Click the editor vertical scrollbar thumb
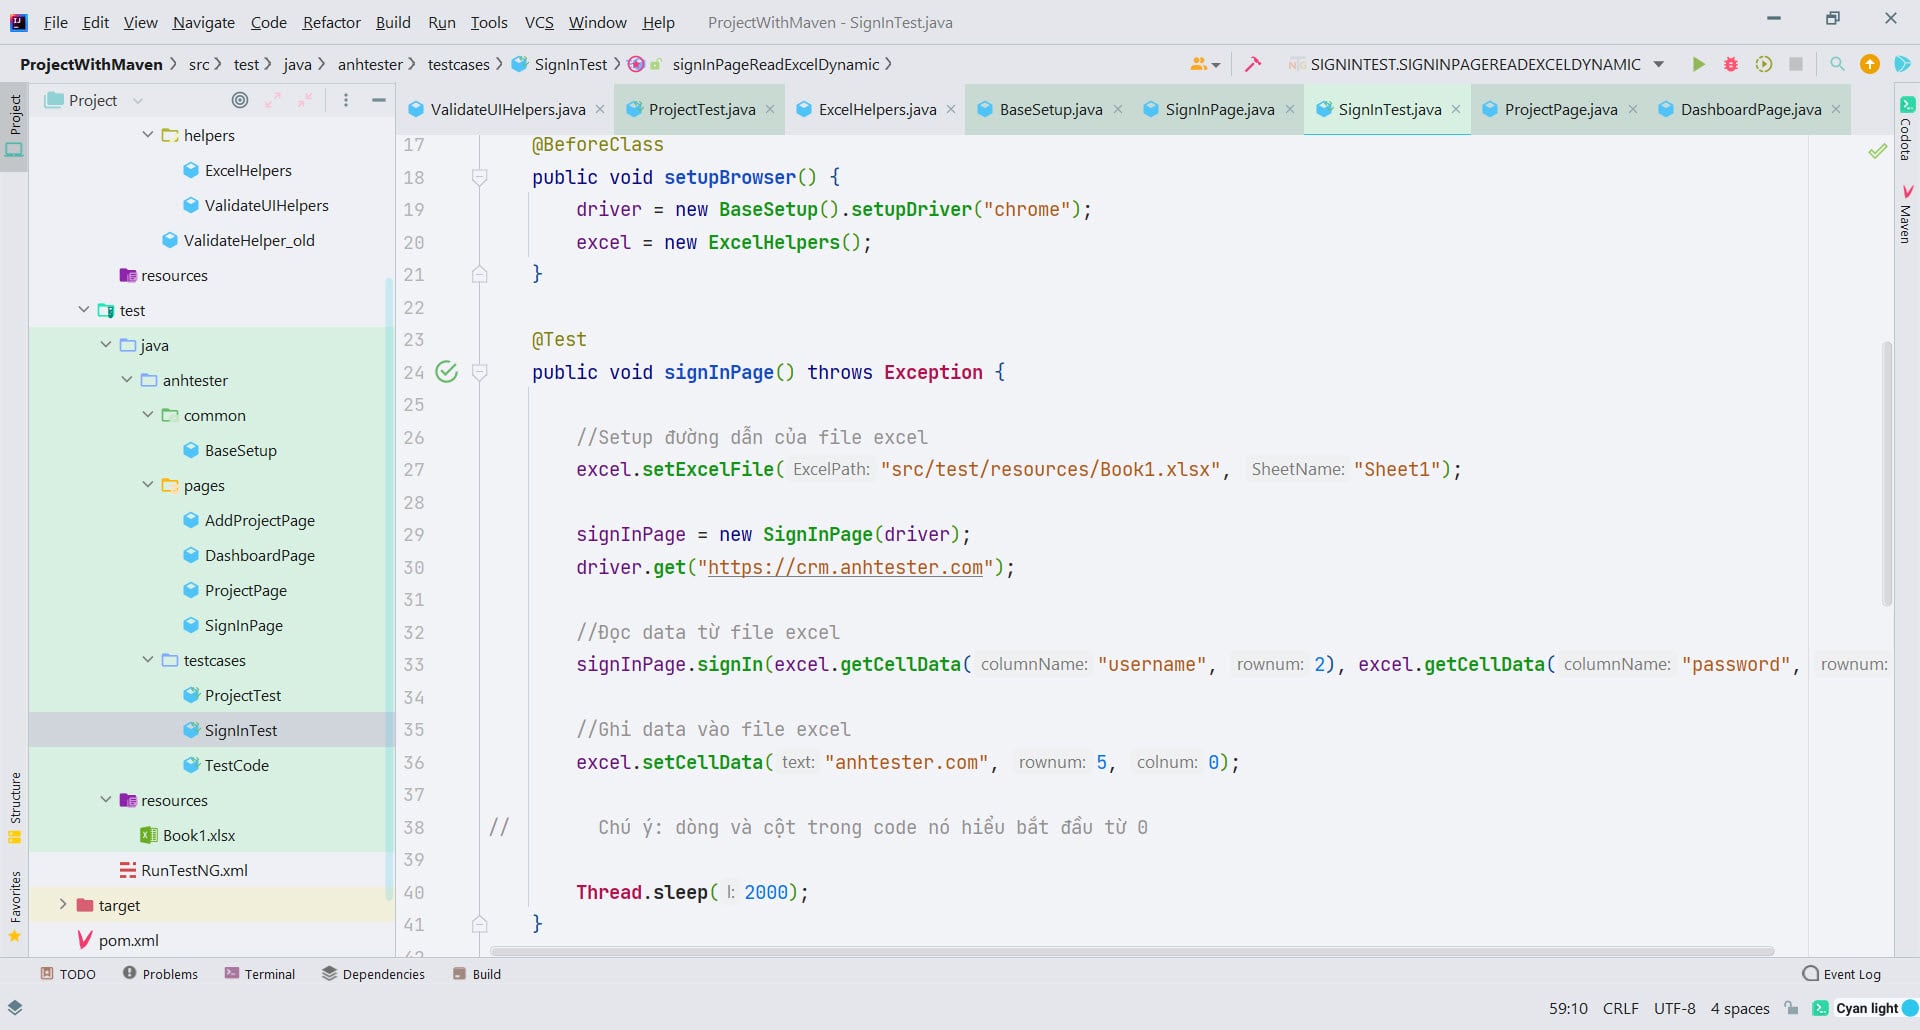The height and width of the screenshot is (1030, 1920). (x=1887, y=472)
